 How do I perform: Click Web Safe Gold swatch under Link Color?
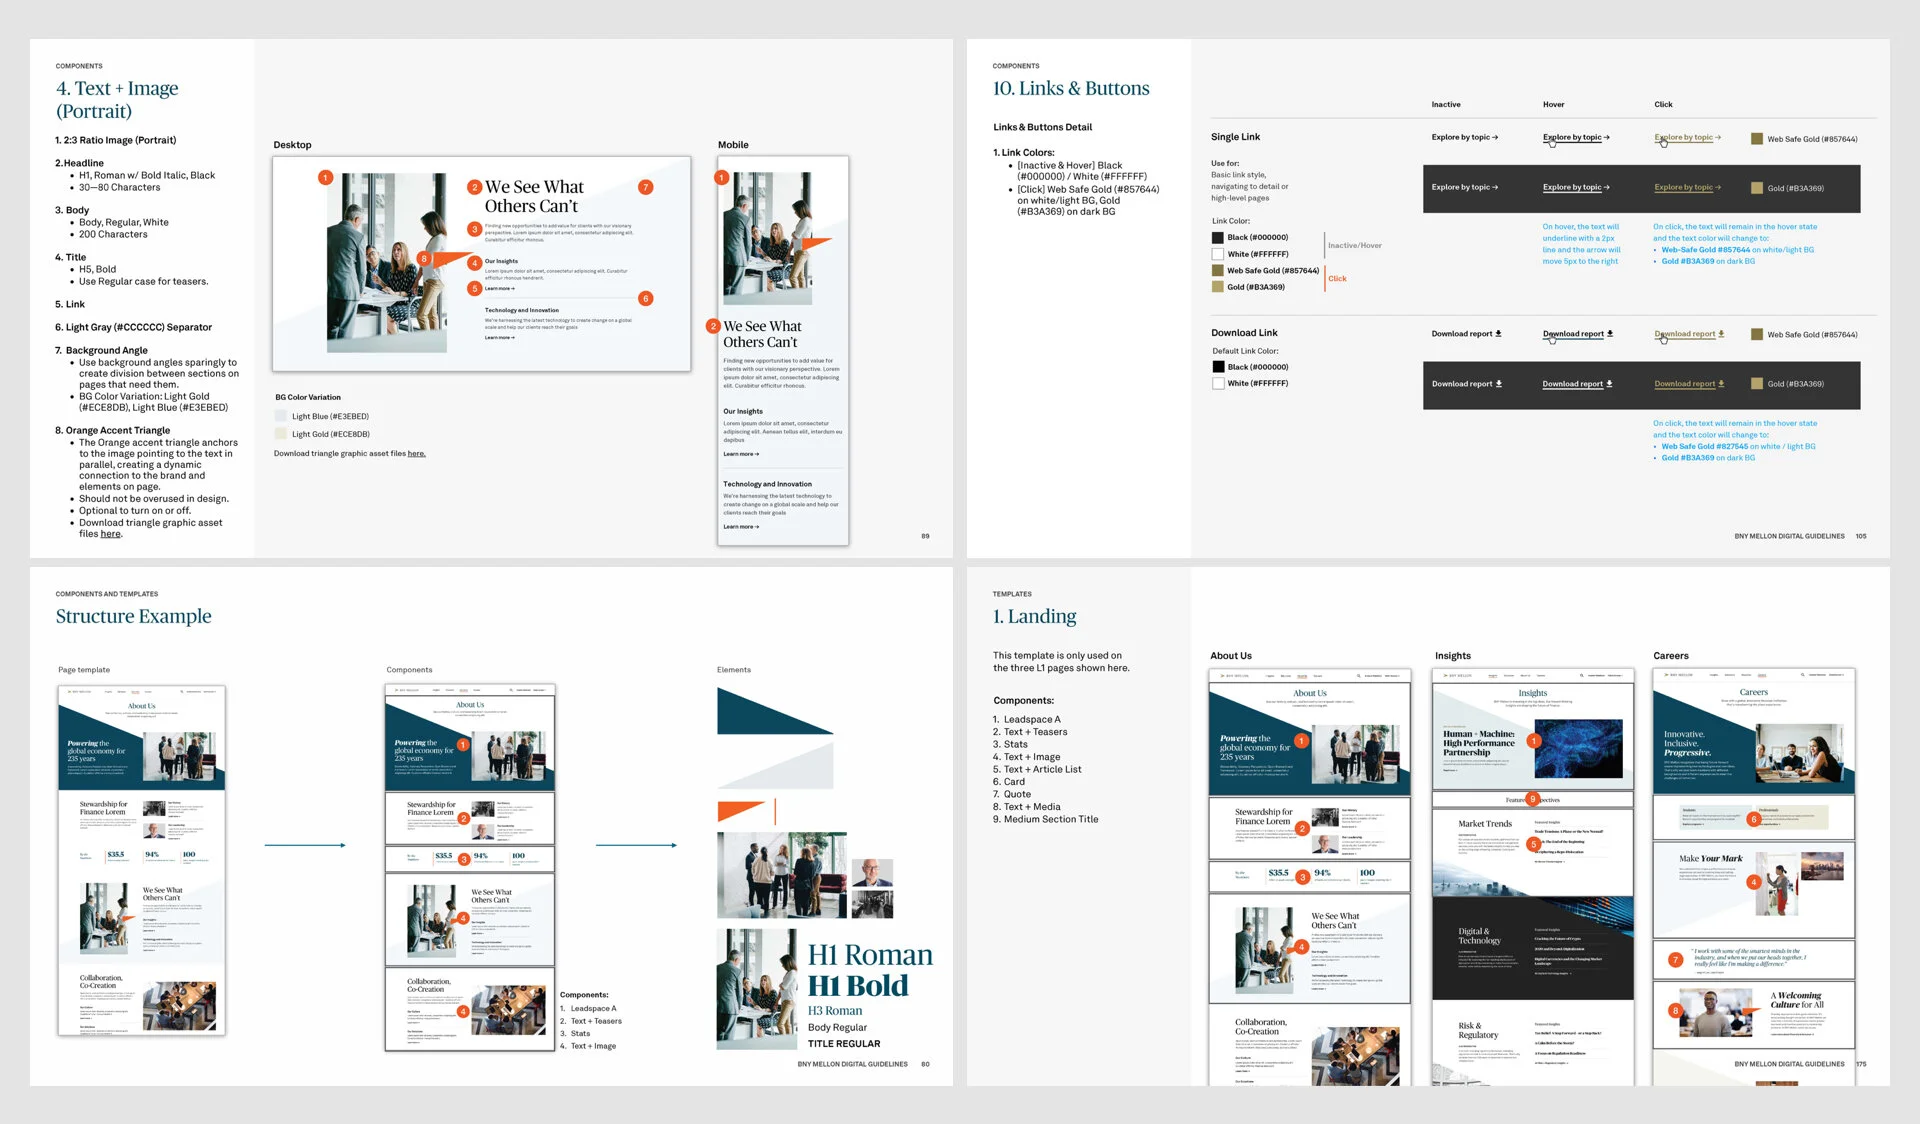coord(1218,270)
